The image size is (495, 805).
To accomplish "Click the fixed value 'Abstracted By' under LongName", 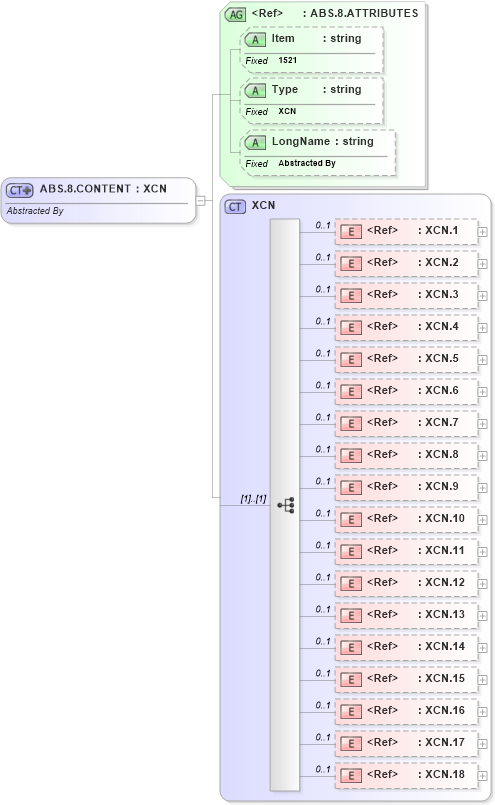I will (x=307, y=163).
